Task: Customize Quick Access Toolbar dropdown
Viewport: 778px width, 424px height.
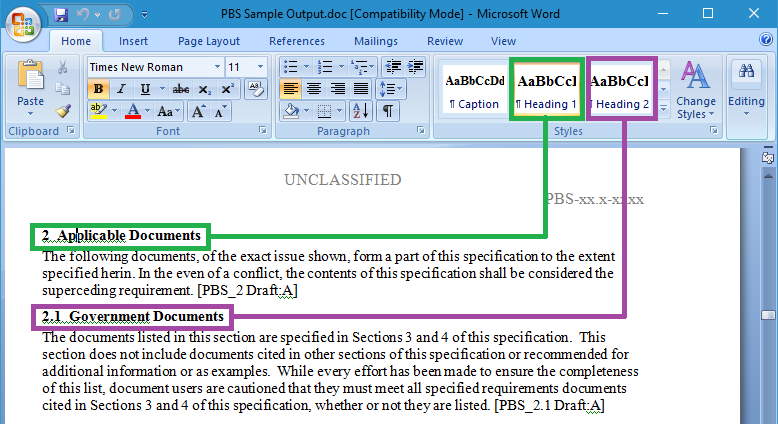Action: [144, 14]
